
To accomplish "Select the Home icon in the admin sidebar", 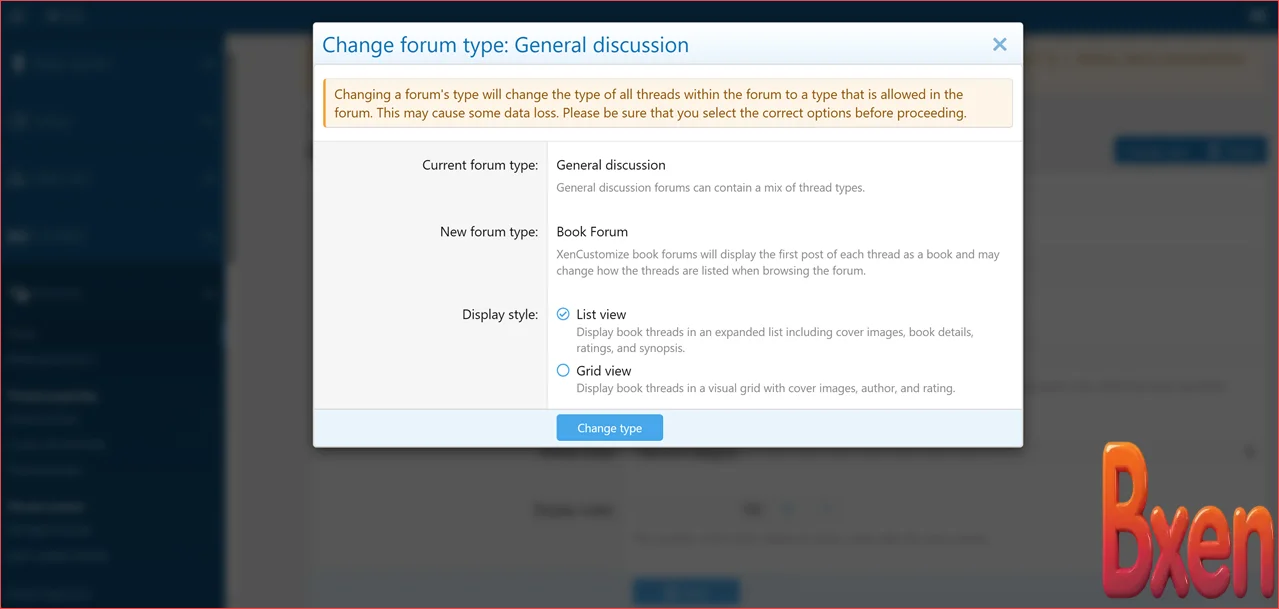I will [x=20, y=63].
